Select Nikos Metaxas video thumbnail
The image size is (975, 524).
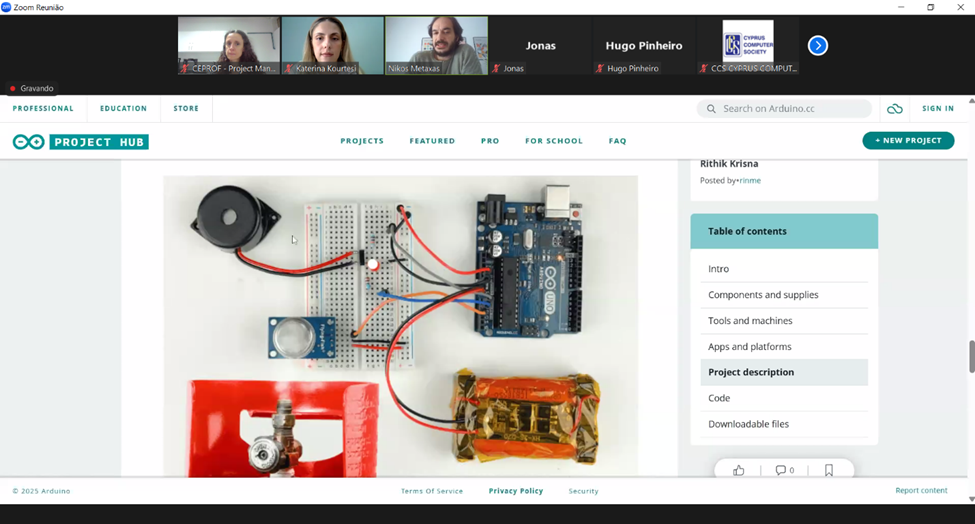coord(436,45)
